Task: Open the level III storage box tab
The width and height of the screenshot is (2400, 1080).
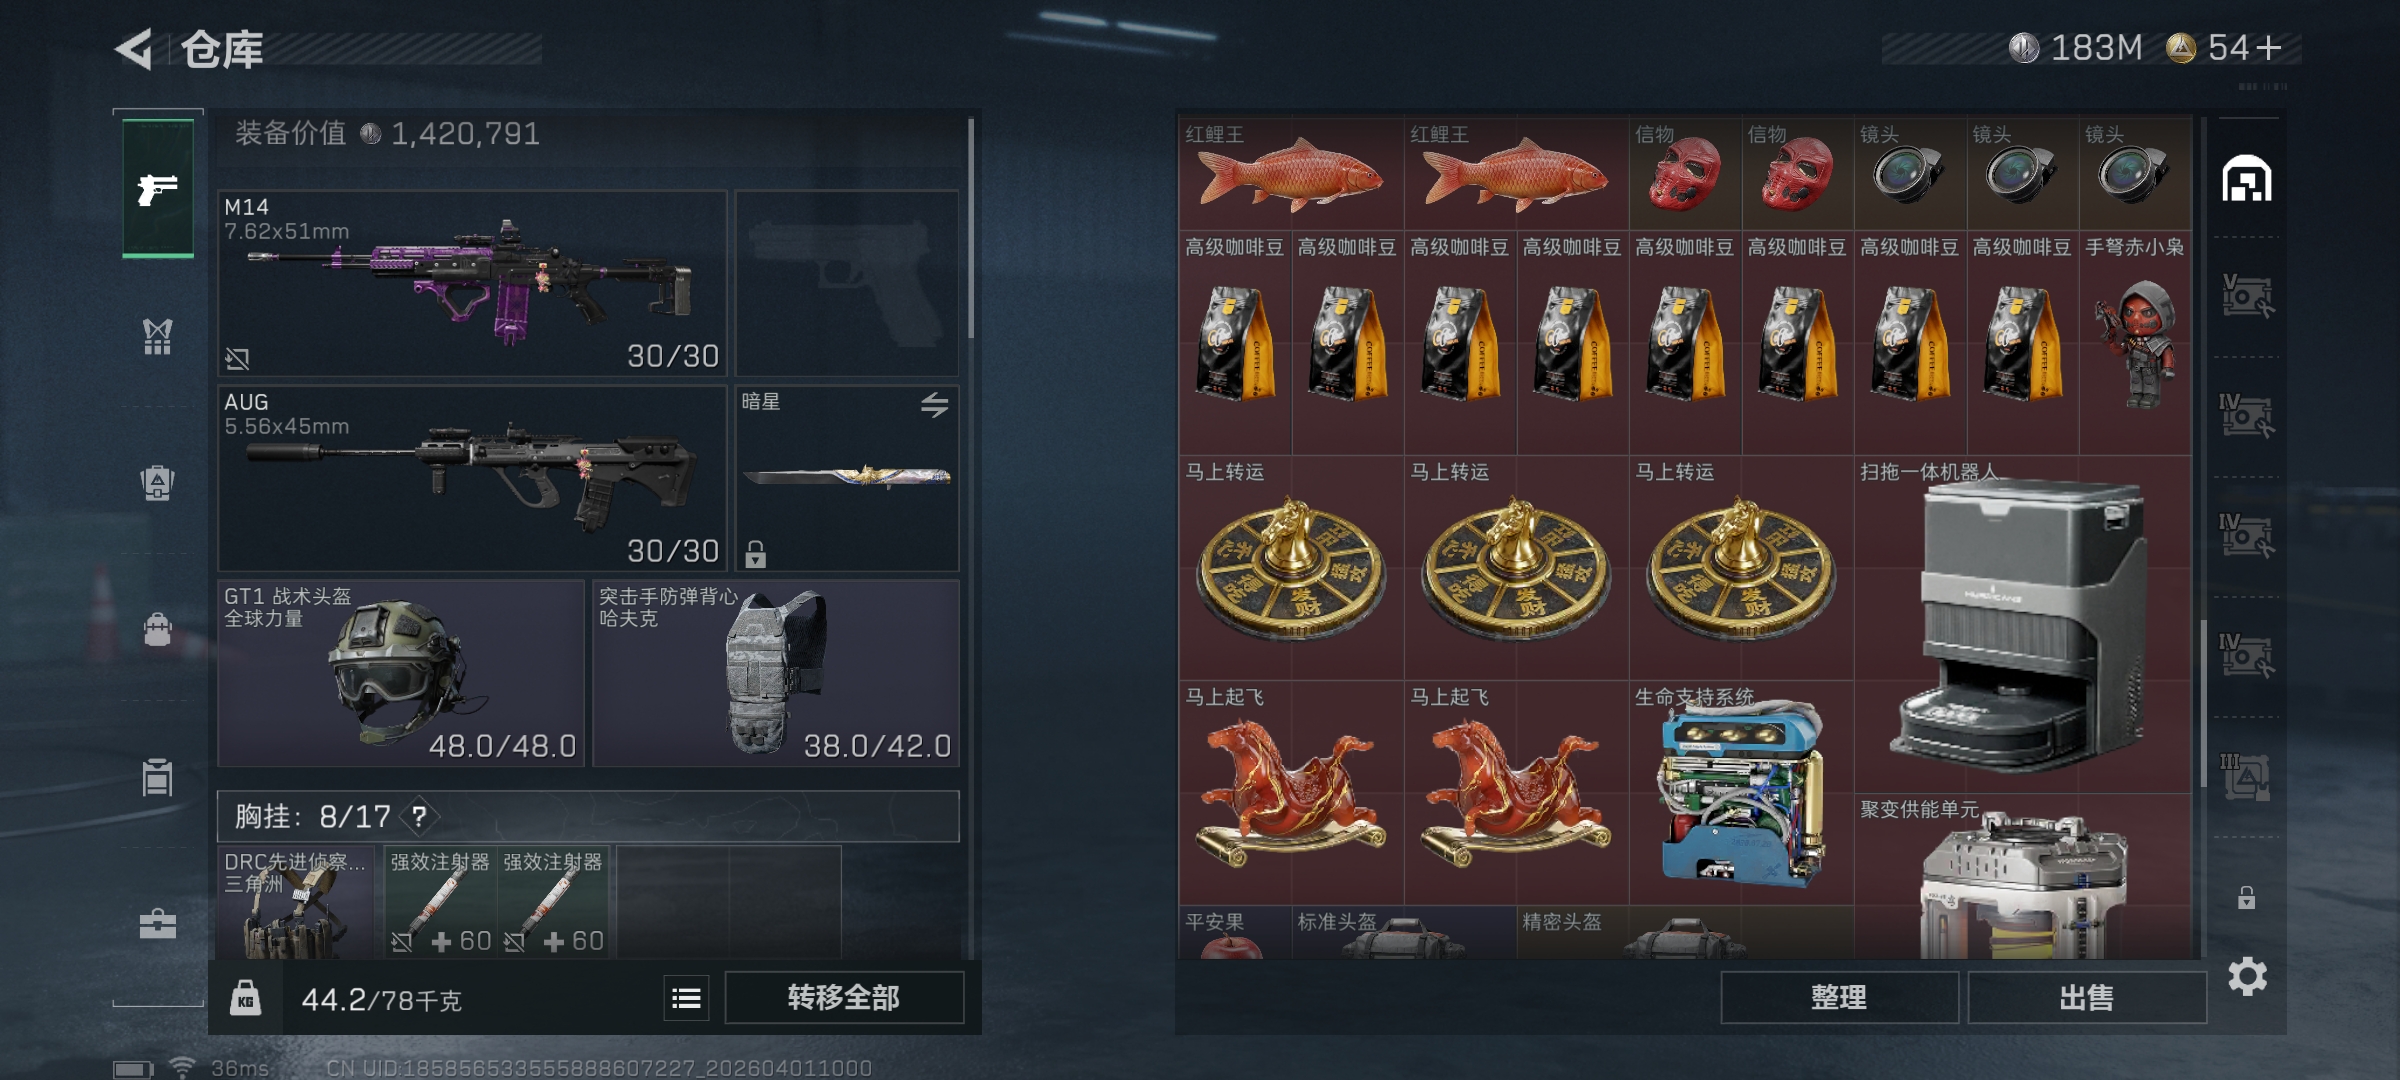Action: 2246,777
